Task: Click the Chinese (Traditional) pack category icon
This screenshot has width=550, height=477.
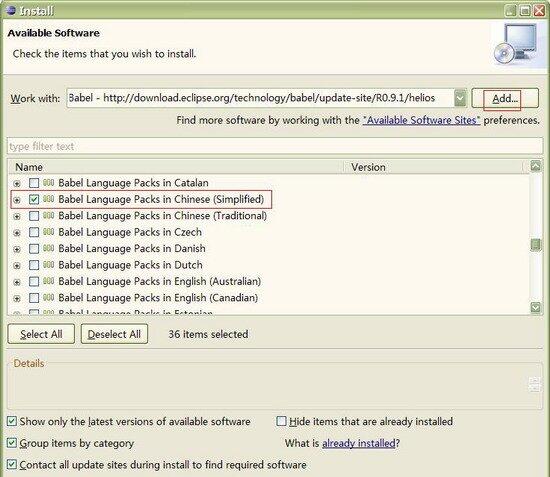Action: pos(48,216)
